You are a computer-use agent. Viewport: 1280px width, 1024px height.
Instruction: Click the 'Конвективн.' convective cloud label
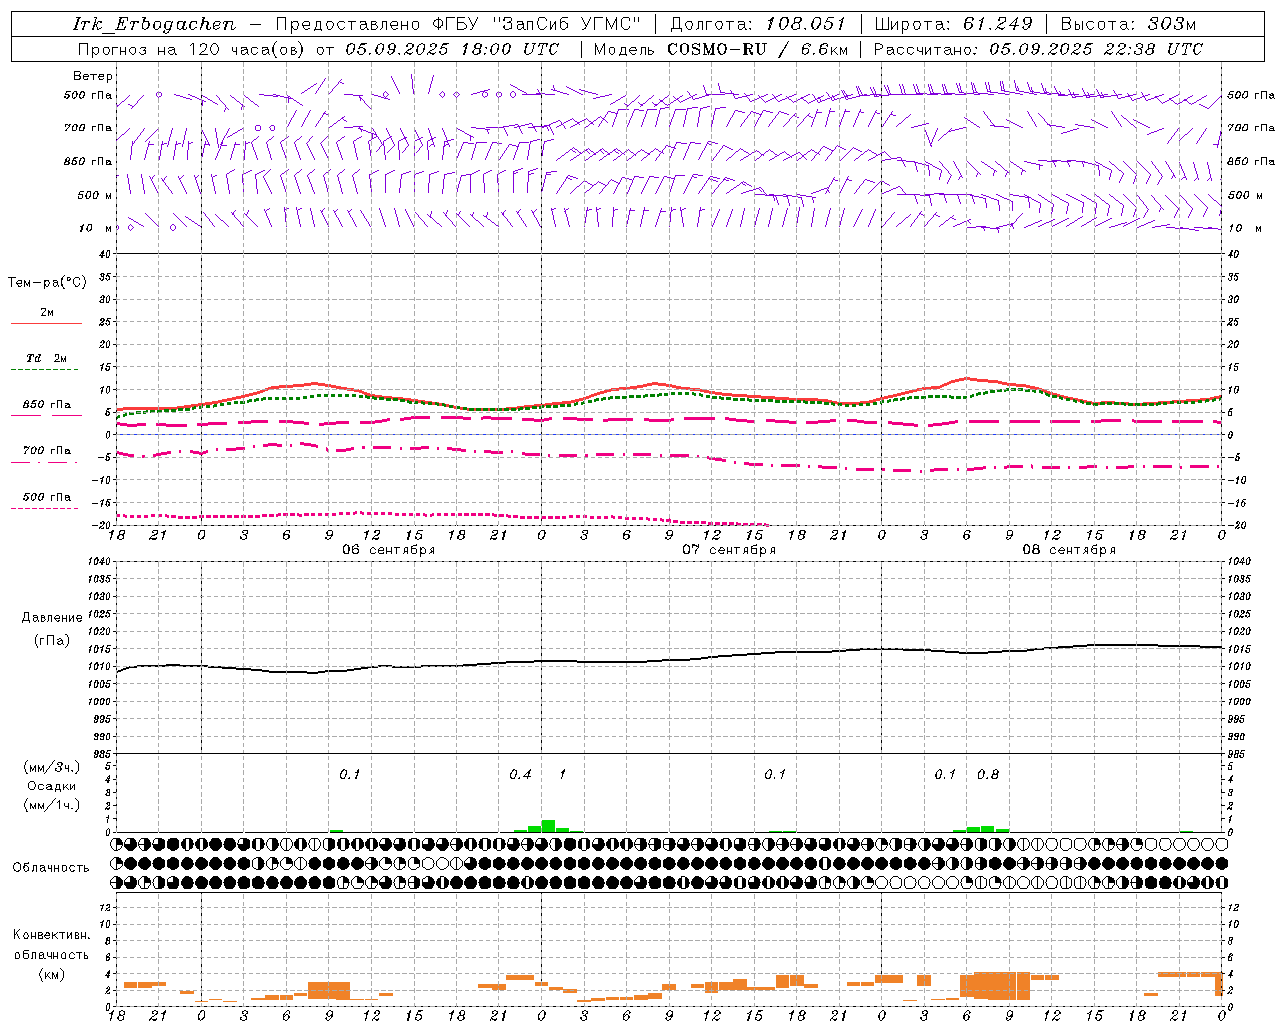pos(51,935)
